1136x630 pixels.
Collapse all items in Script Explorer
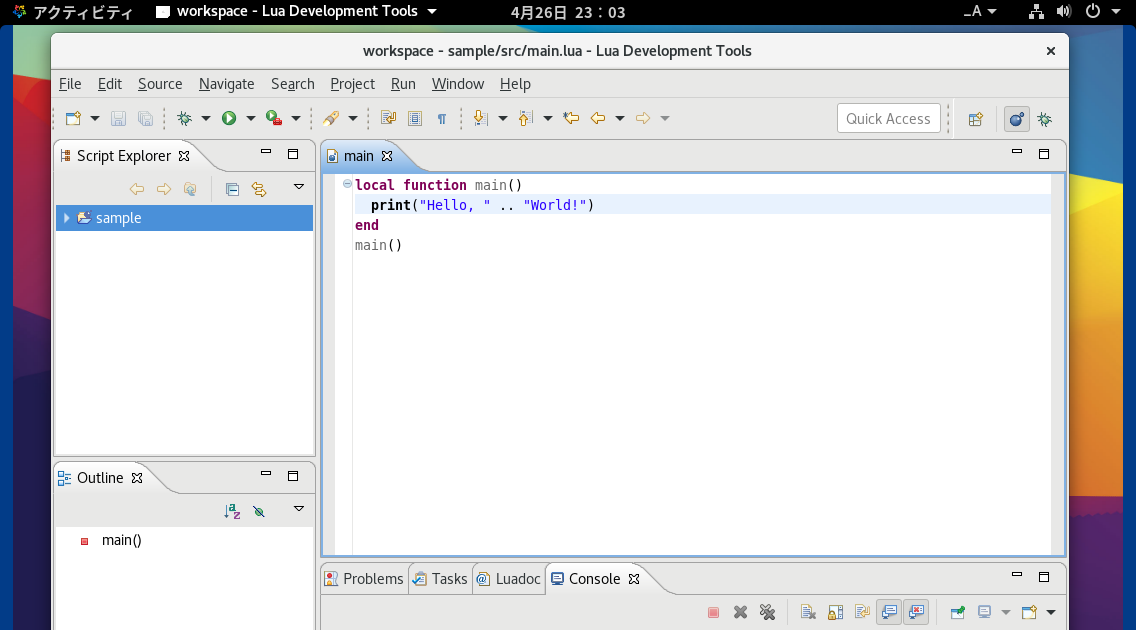click(x=232, y=189)
